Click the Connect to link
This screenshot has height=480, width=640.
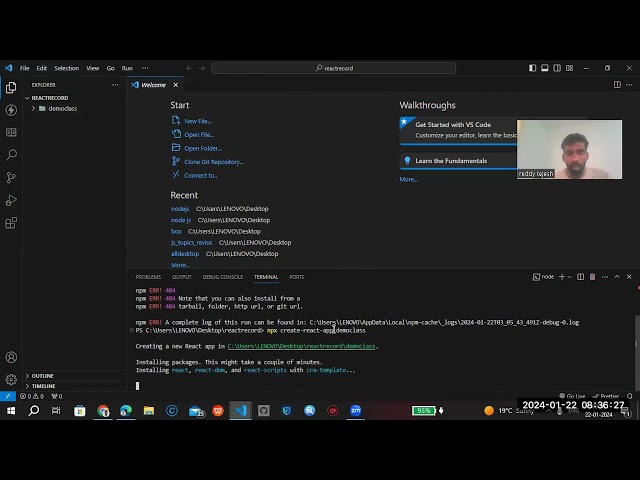tap(201, 176)
